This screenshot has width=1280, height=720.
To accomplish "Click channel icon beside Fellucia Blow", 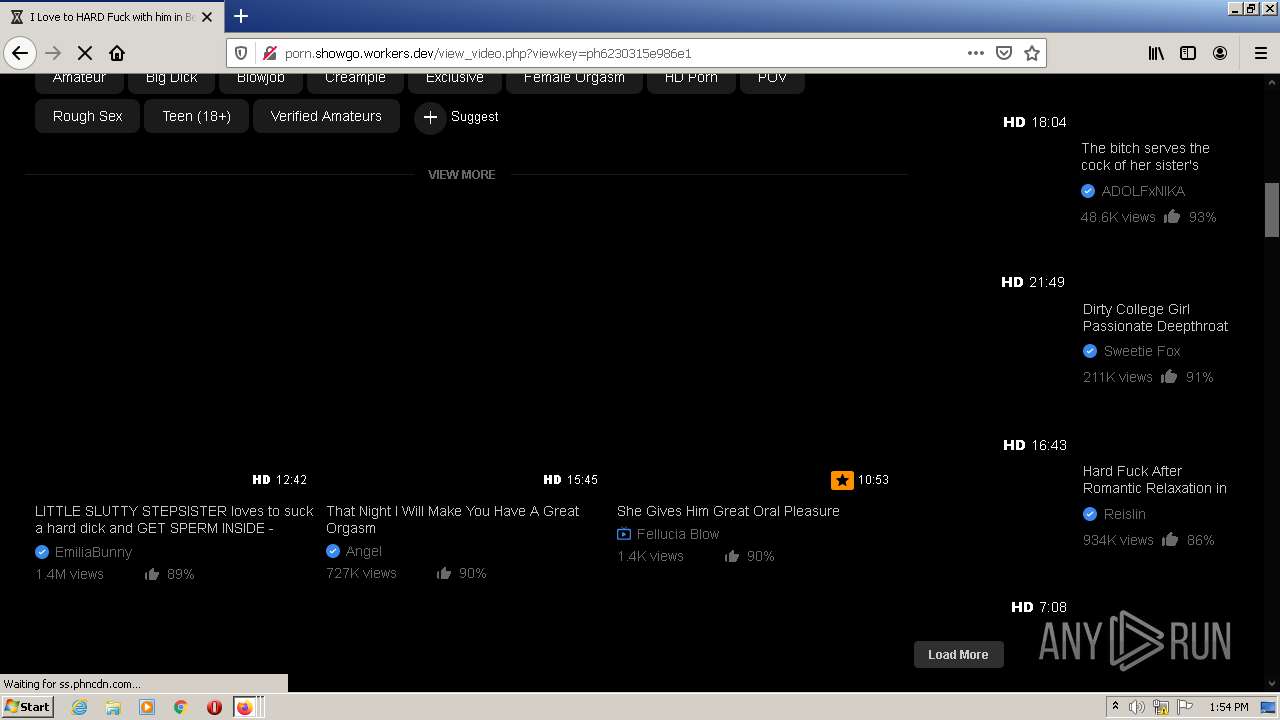I will 624,534.
